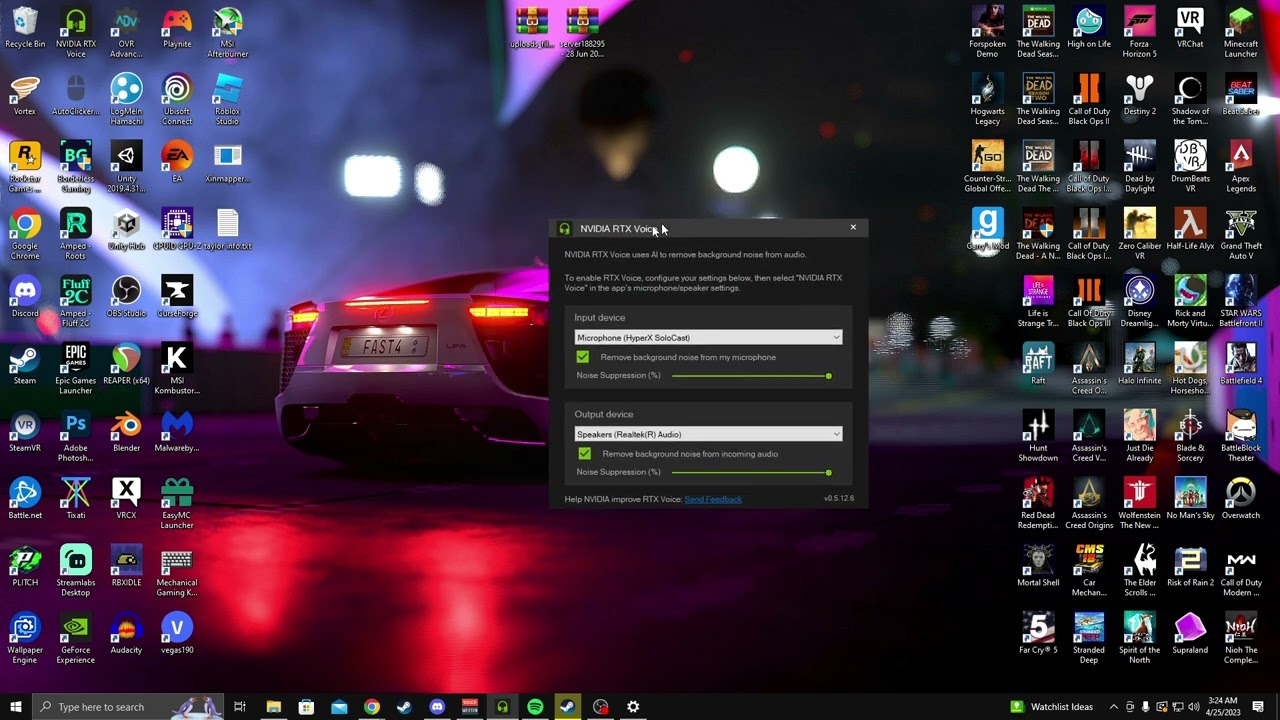Image resolution: width=1280 pixels, height=720 pixels.
Task: Select the Audacity desktop icon
Action: click(x=126, y=633)
